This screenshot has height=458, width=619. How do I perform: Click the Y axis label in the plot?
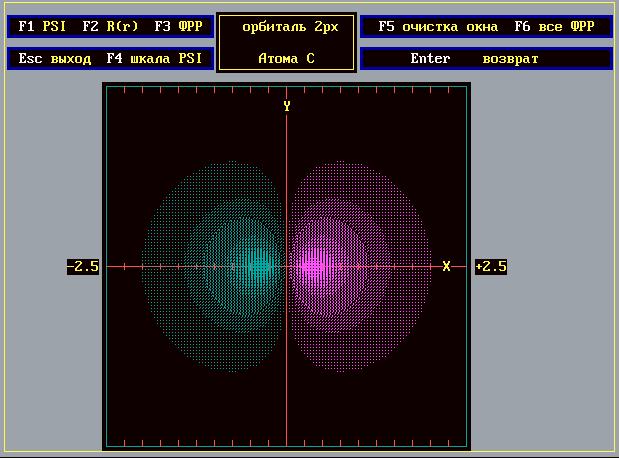287,106
